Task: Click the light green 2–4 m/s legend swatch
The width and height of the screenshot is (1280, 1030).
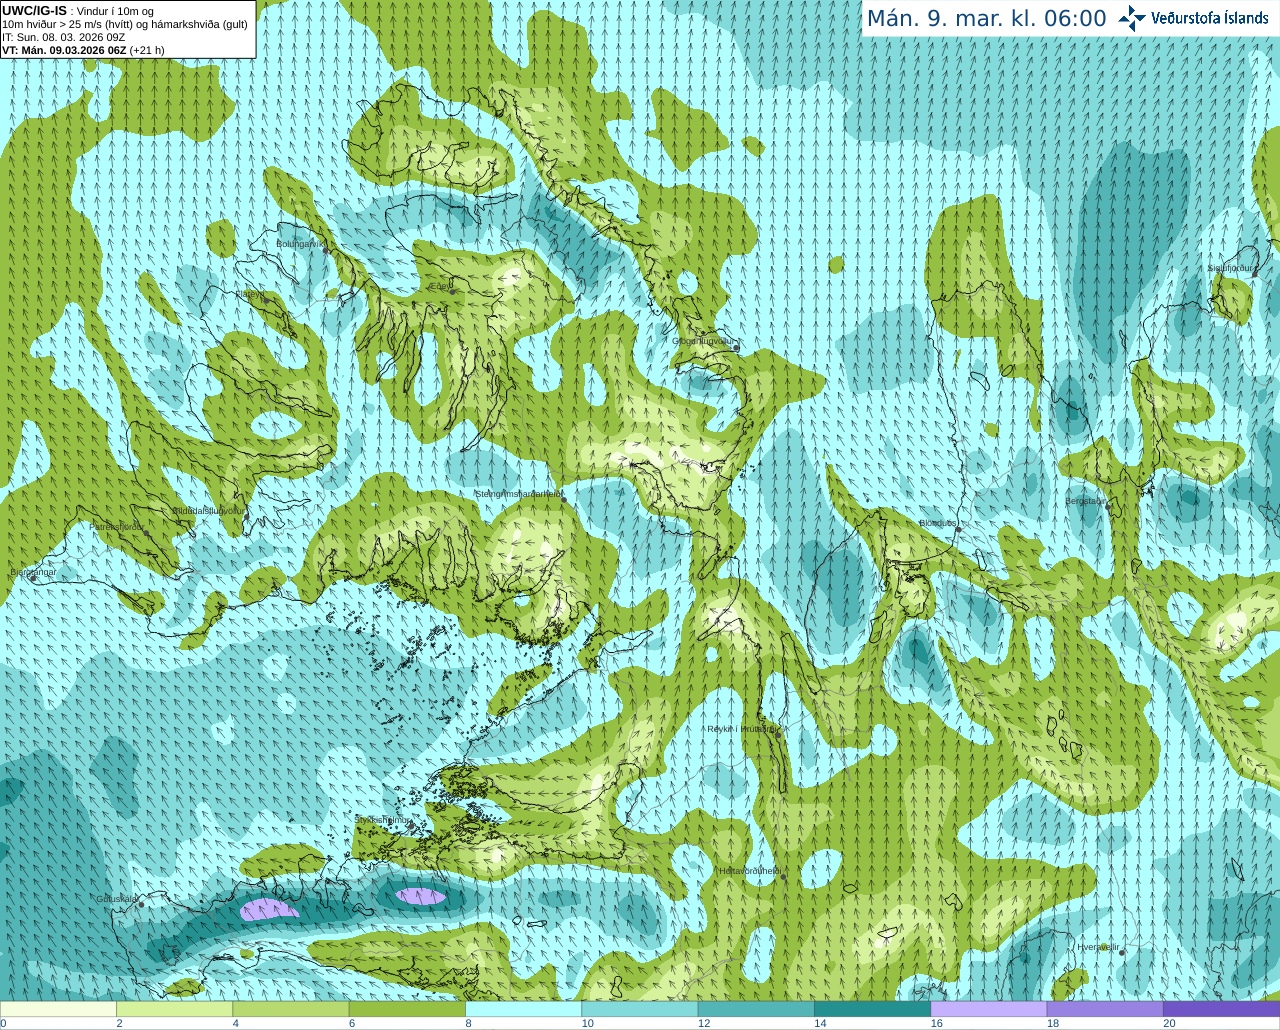Action: (174, 1009)
